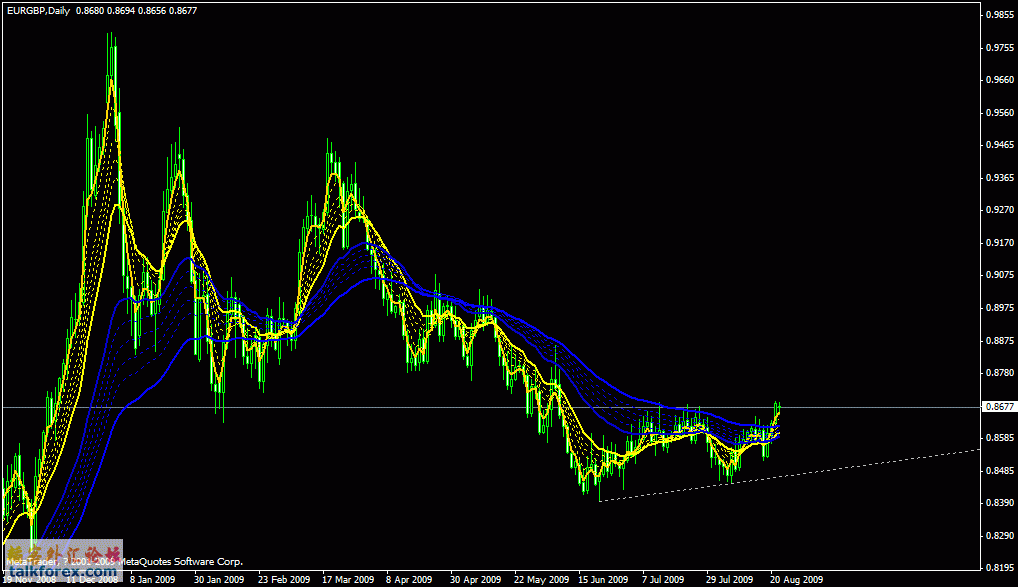Viewport: 1018px width, 587px height.
Task: Click the 29 Jul 2009 date label
Action: (x=730, y=579)
